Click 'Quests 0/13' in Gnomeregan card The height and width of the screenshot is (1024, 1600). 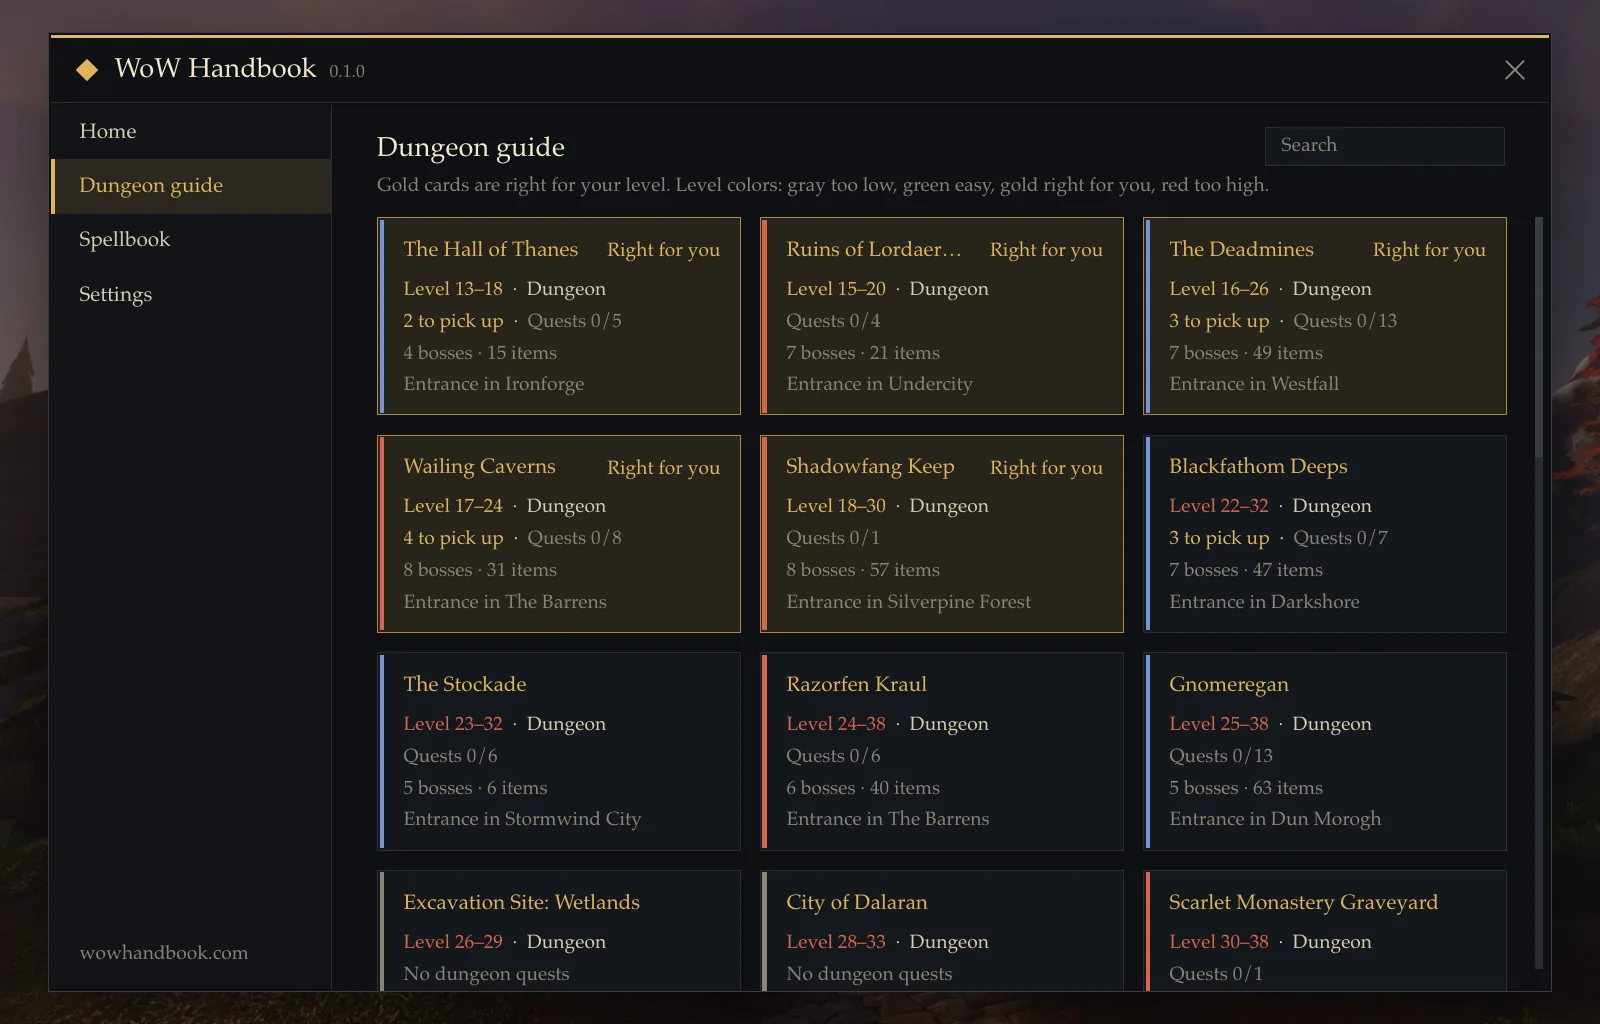1221,755
